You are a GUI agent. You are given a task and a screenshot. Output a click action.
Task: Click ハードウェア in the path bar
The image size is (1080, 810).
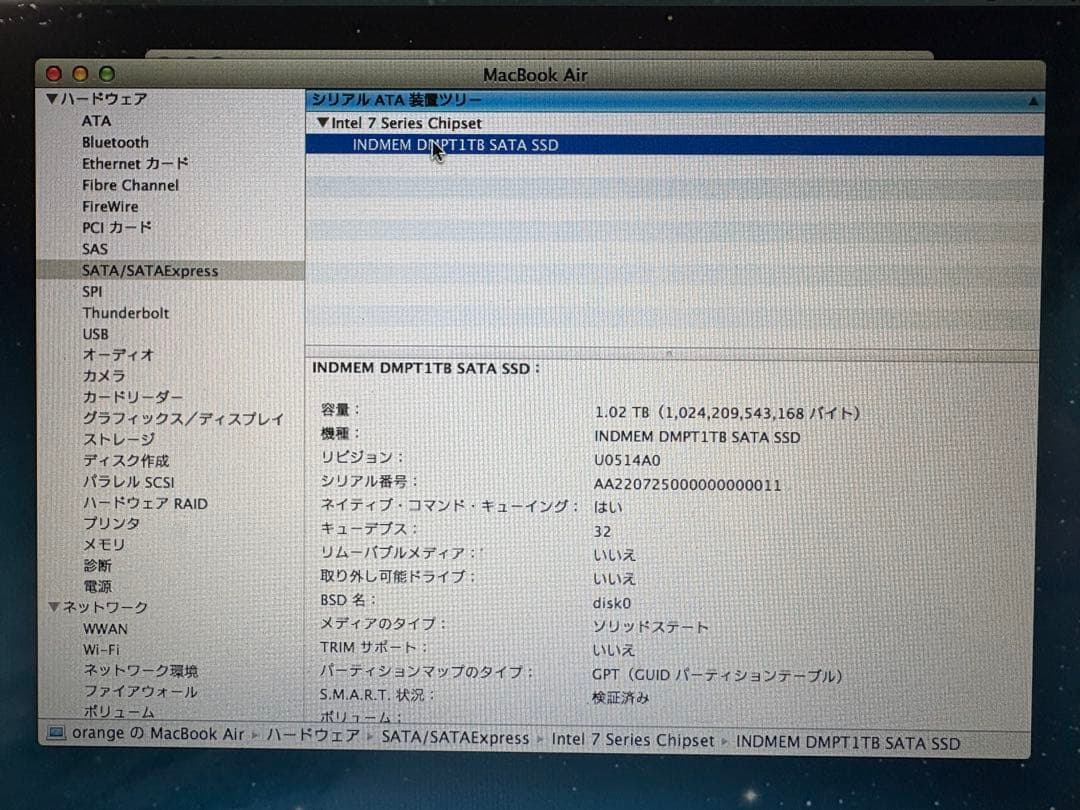(313, 736)
